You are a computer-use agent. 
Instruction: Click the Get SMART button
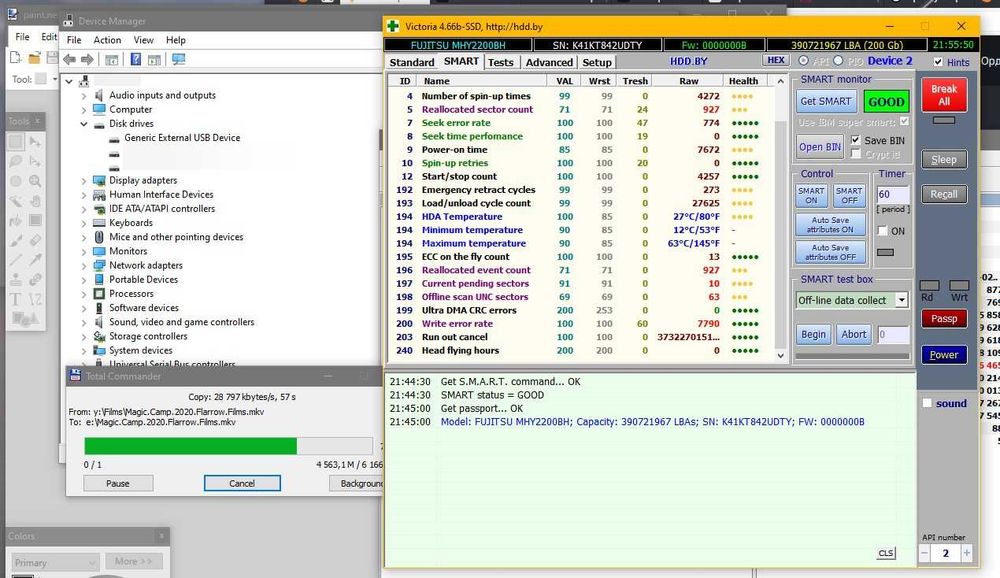(x=826, y=102)
